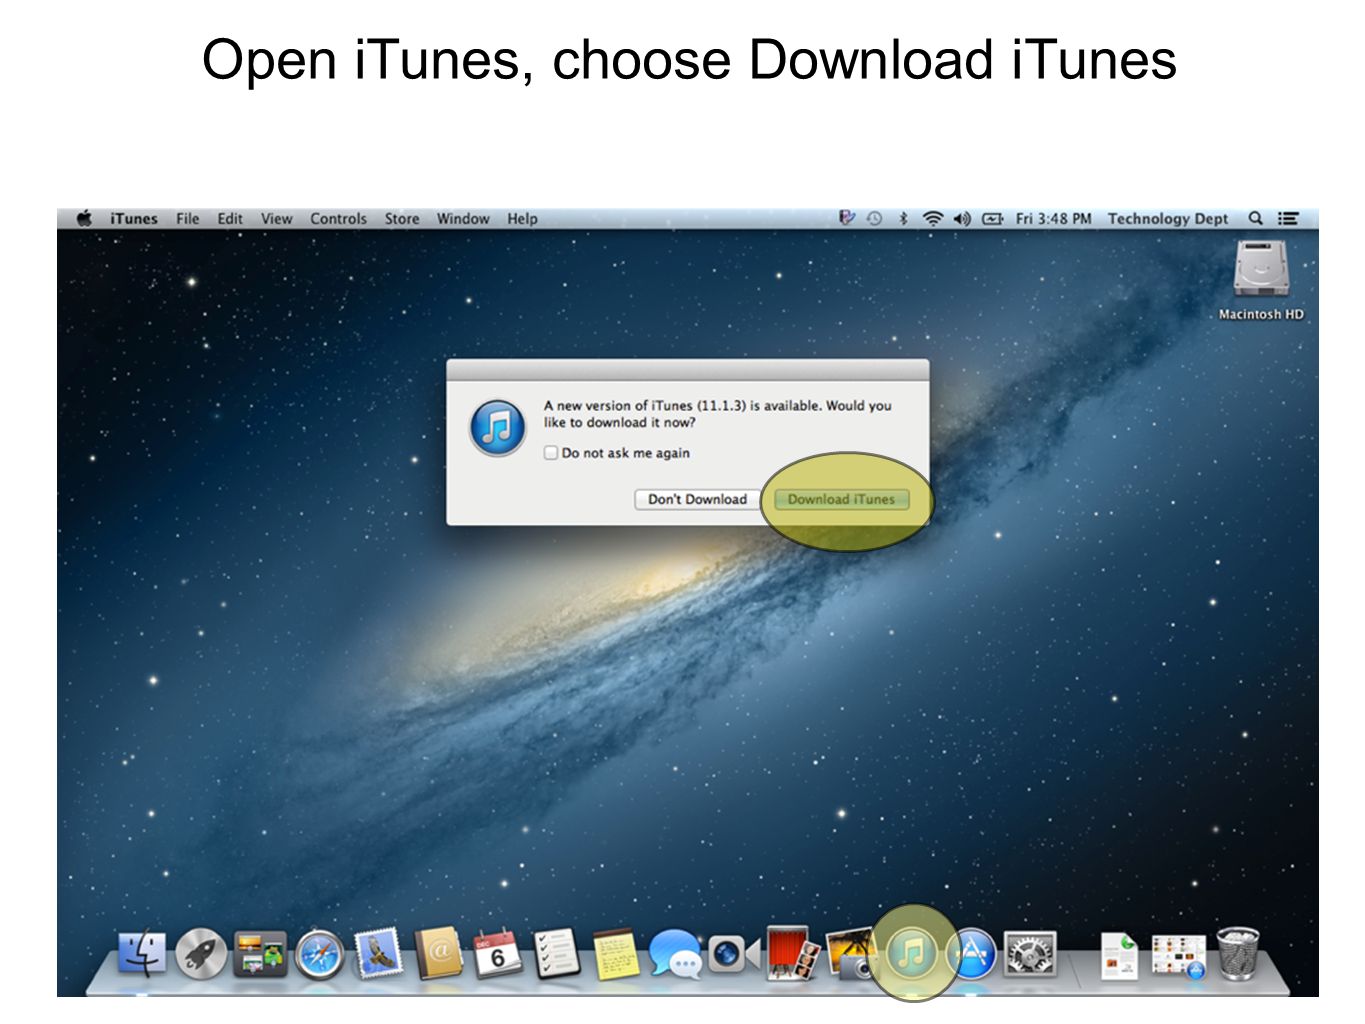Start FaceTime from the Dock
Viewport: 1365px width, 1024px height.
pyautogui.click(x=730, y=955)
